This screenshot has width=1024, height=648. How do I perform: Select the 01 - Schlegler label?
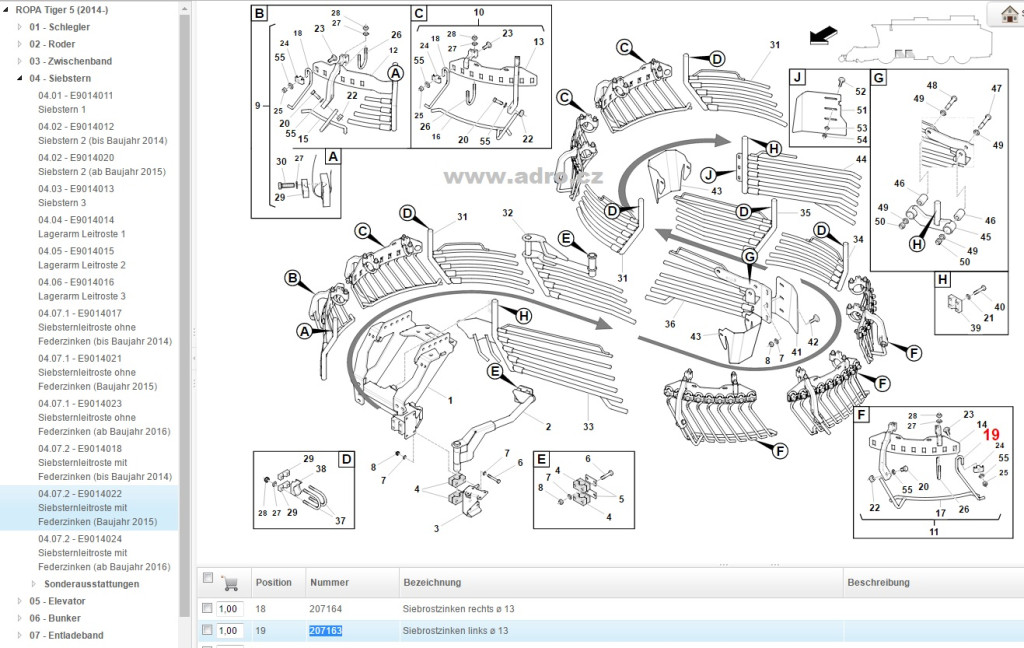59,27
